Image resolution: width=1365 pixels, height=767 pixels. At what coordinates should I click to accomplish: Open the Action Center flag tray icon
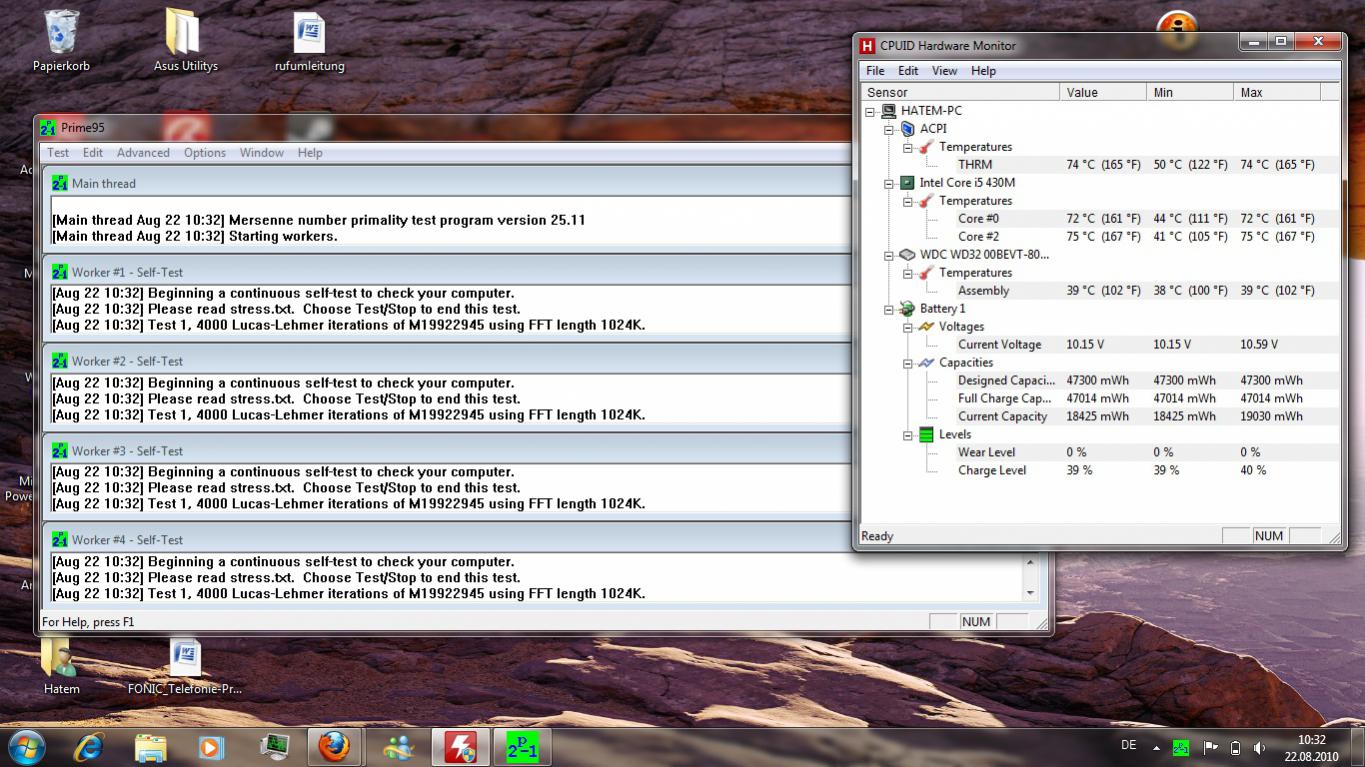pos(1210,747)
